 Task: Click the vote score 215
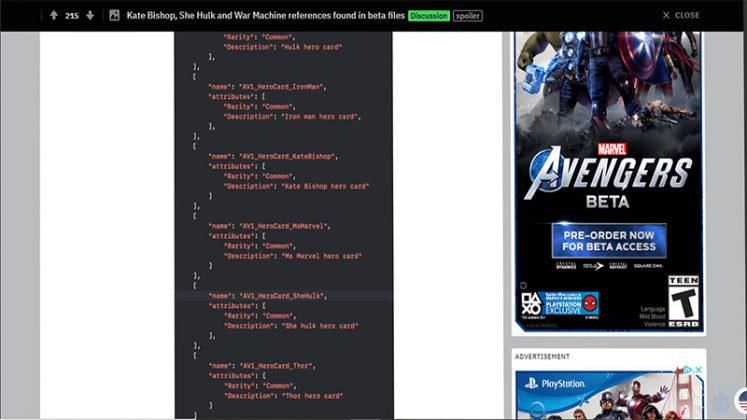tap(72, 16)
